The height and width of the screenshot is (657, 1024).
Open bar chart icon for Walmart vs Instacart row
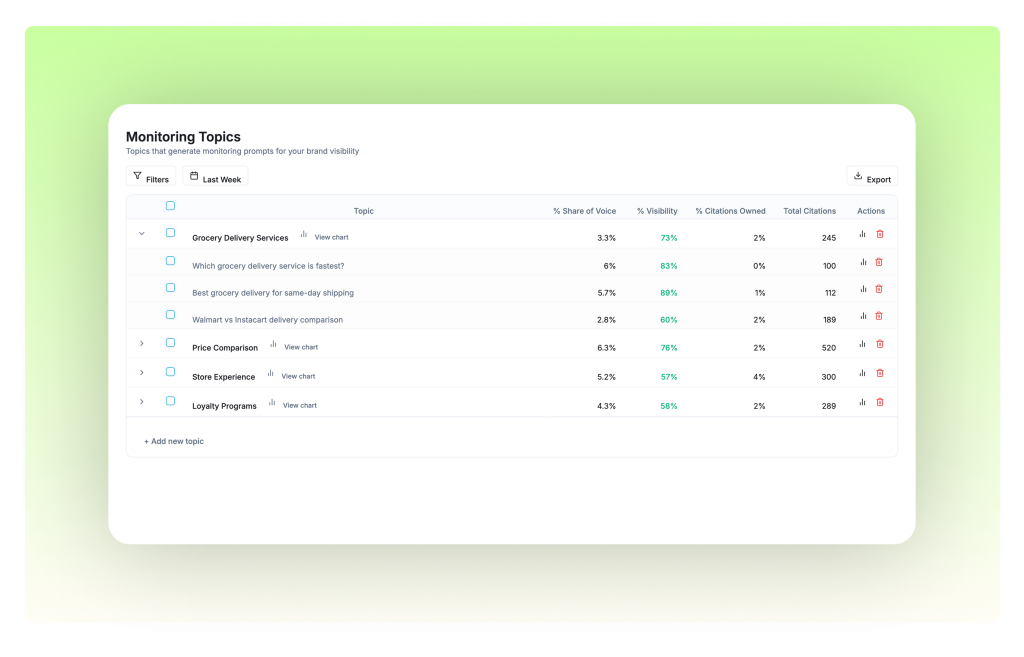pos(862,316)
